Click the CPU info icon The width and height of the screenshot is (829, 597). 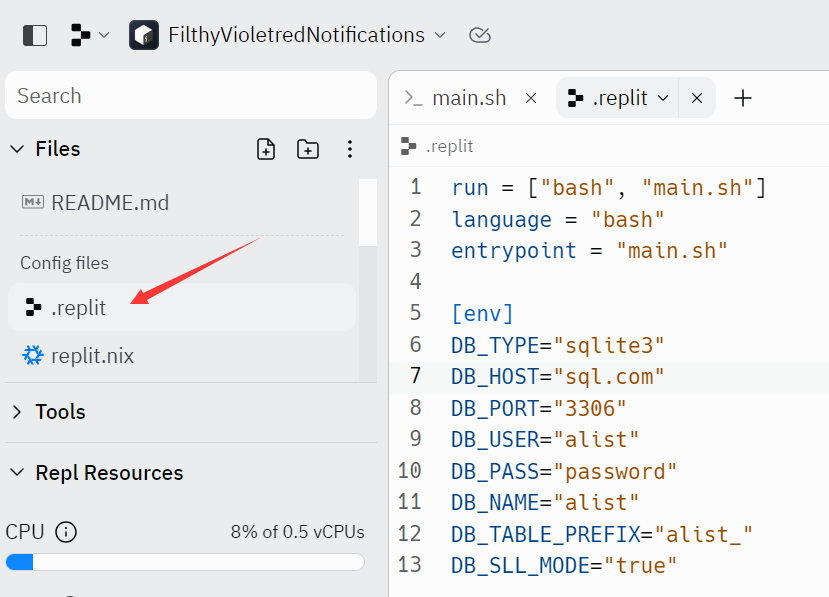pos(66,532)
